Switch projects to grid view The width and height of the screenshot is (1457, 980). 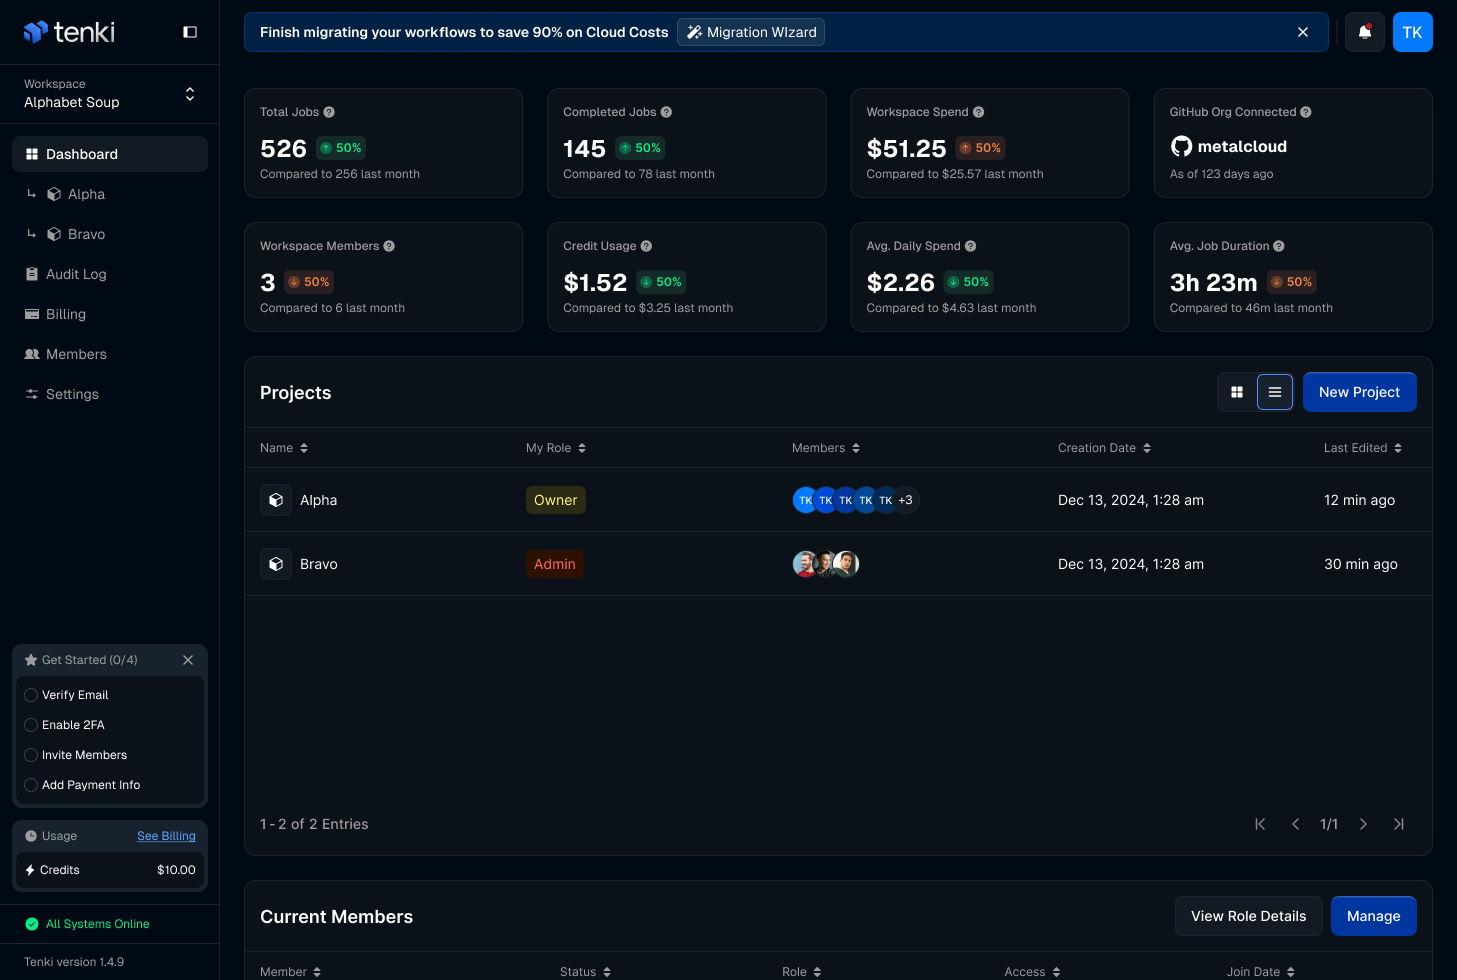1237,392
